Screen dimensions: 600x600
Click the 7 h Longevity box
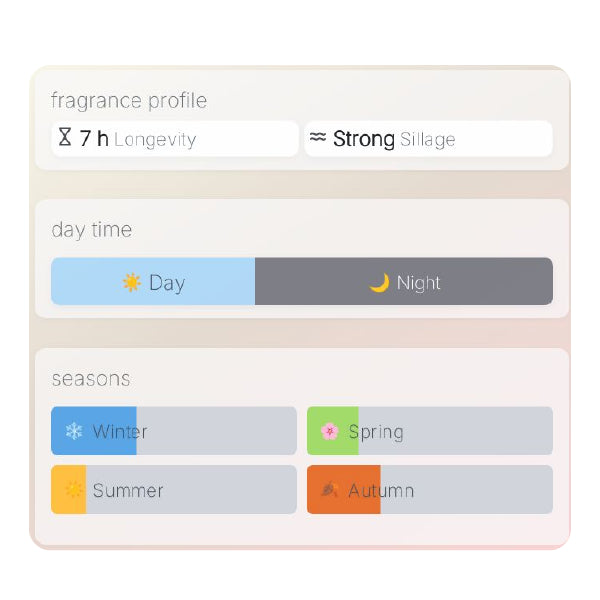tap(175, 139)
